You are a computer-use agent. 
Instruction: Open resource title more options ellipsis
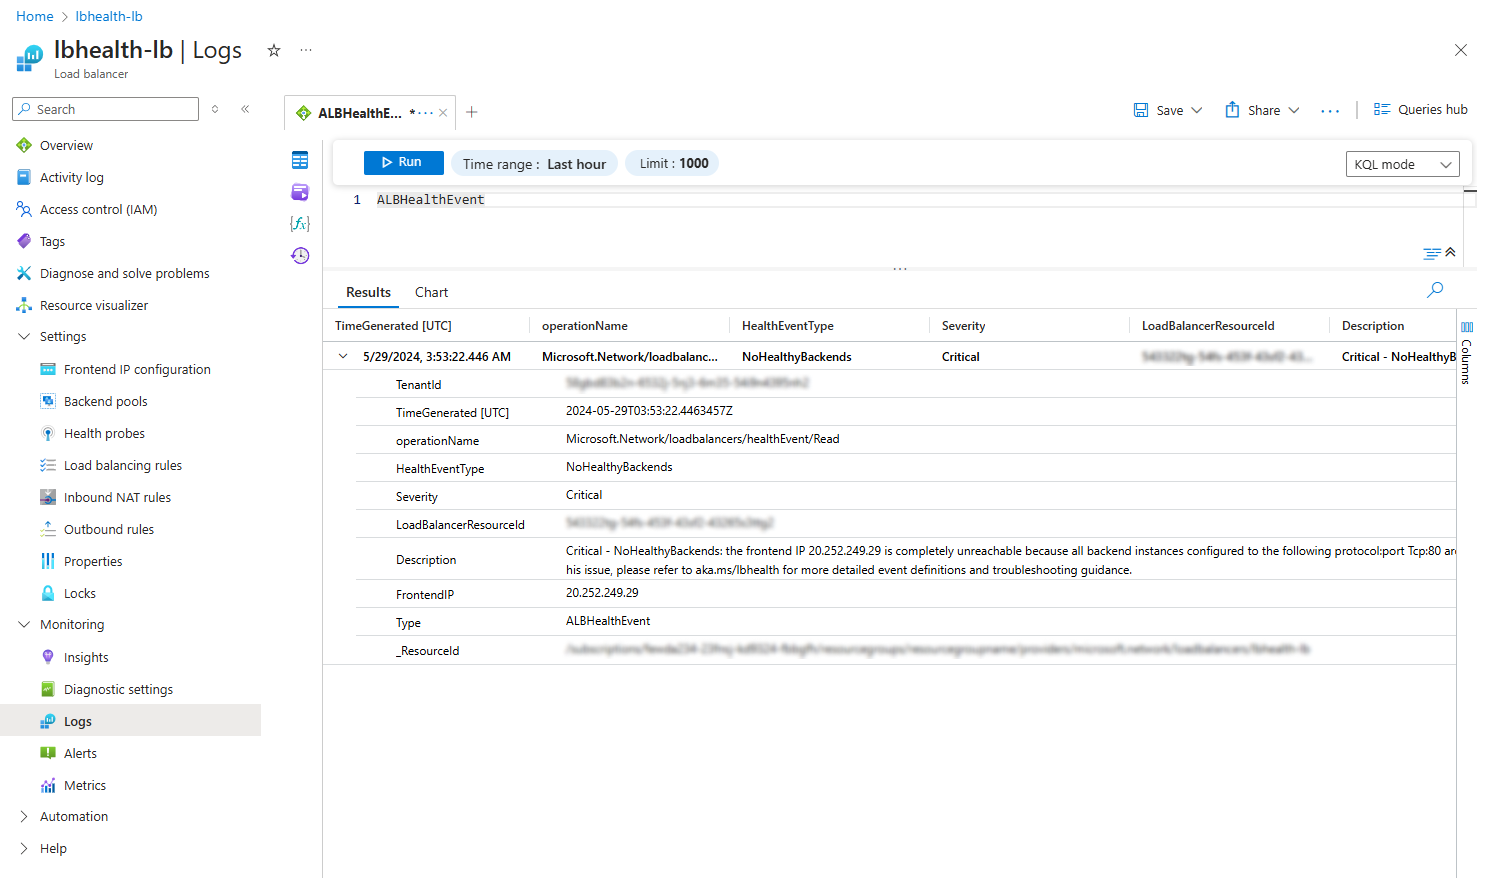(x=306, y=50)
